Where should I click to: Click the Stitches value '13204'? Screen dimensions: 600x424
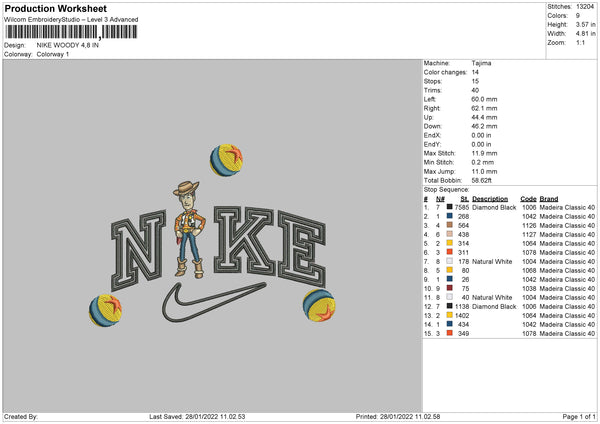coord(585,7)
